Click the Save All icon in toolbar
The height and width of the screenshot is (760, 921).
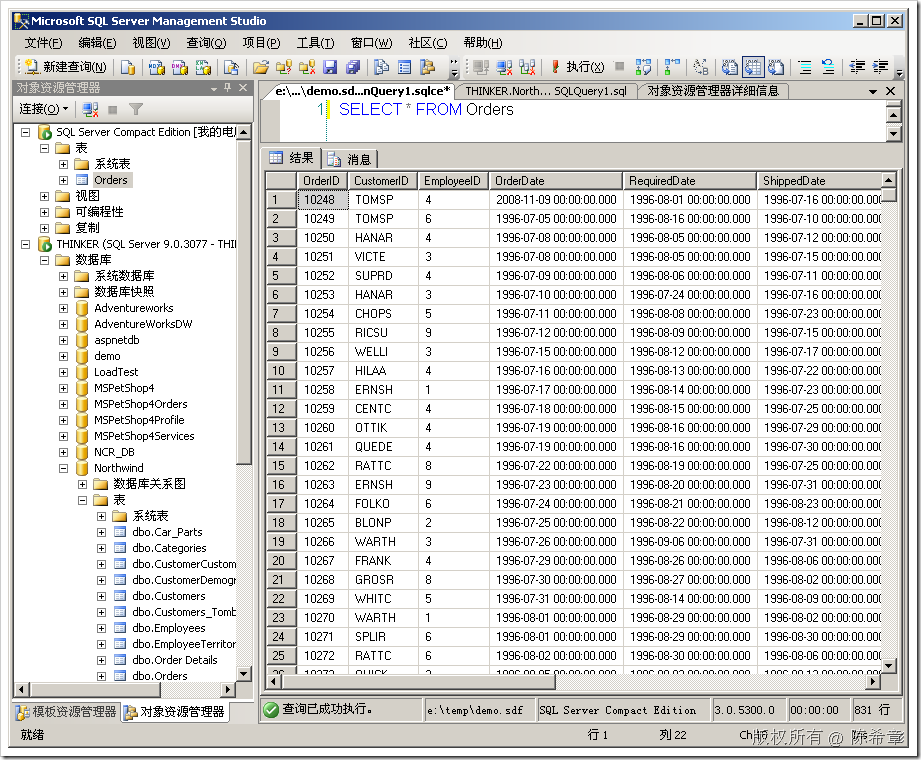(352, 67)
